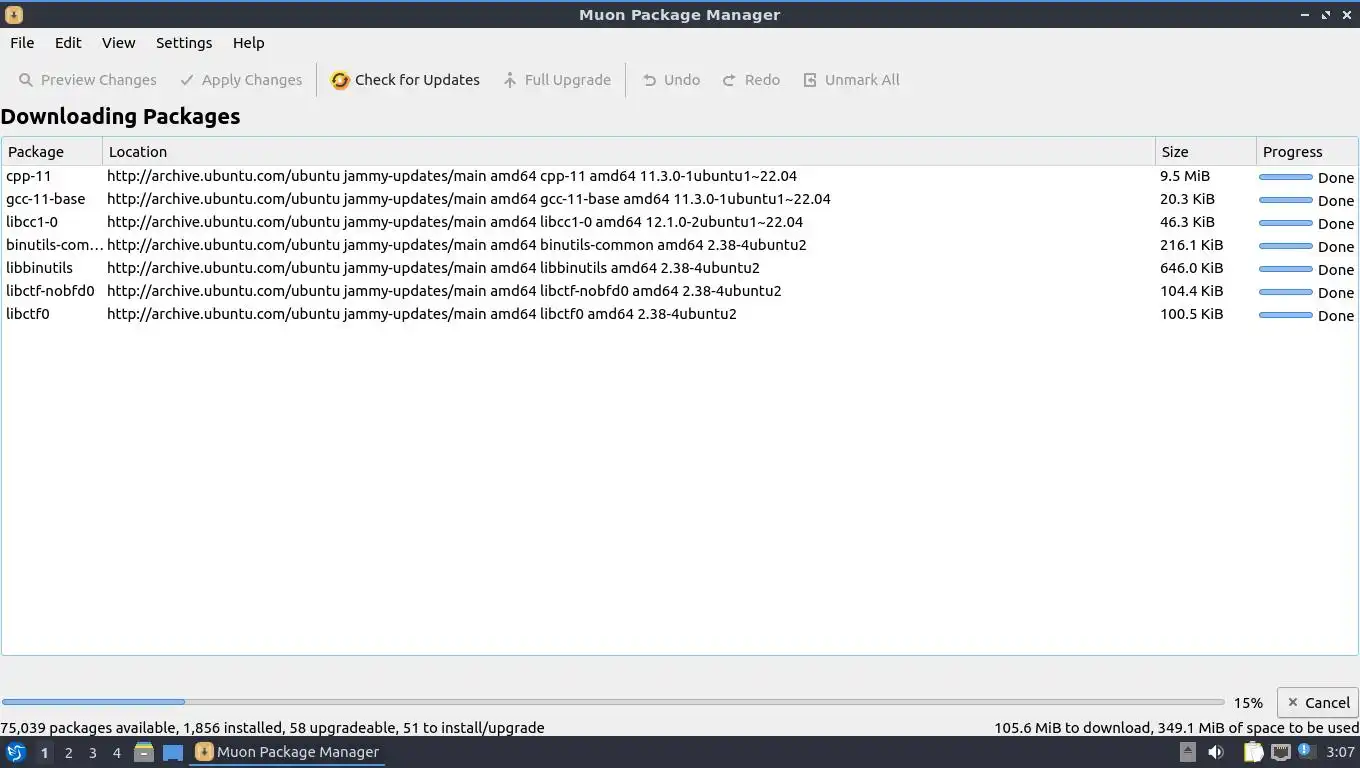Select the libcc1-0 package row
1360x768 pixels.
[x=680, y=222]
